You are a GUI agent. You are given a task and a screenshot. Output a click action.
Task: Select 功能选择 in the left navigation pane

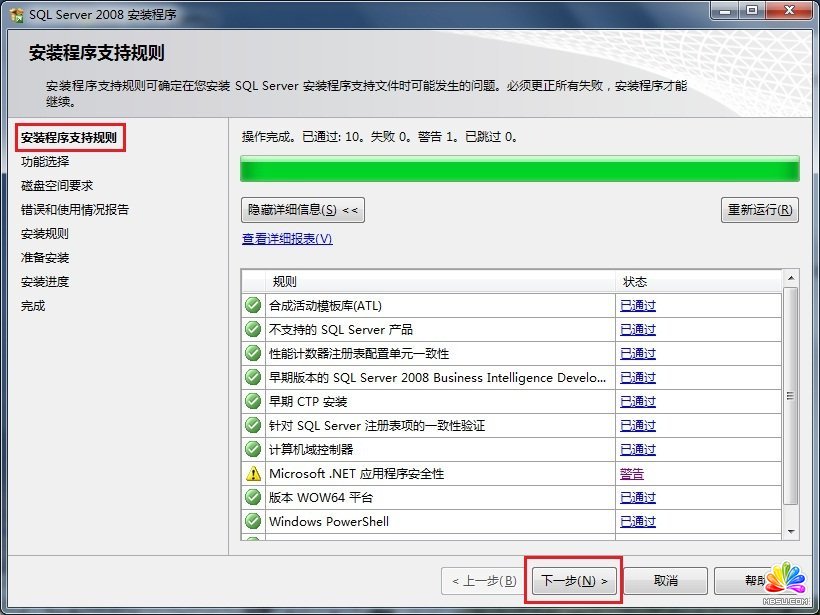[45, 160]
